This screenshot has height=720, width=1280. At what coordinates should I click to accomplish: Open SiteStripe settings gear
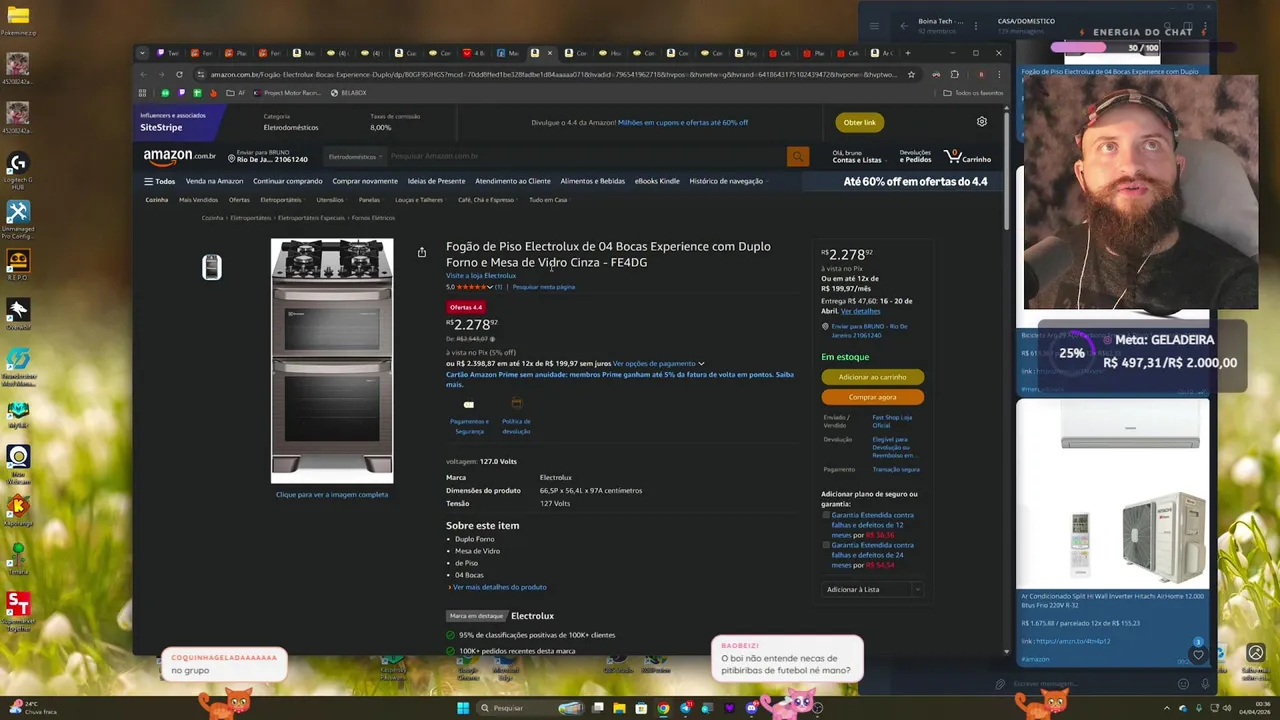982,122
